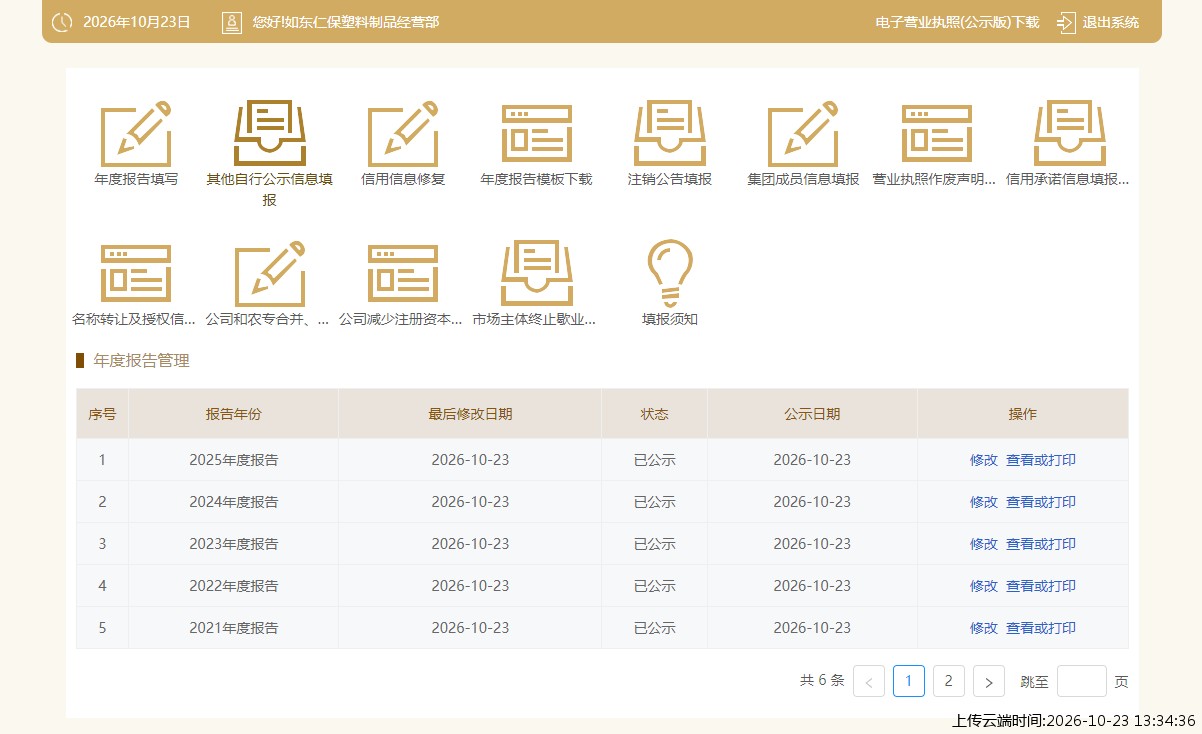Click the 最后修改日期 column header
1202x734 pixels.
click(x=470, y=414)
